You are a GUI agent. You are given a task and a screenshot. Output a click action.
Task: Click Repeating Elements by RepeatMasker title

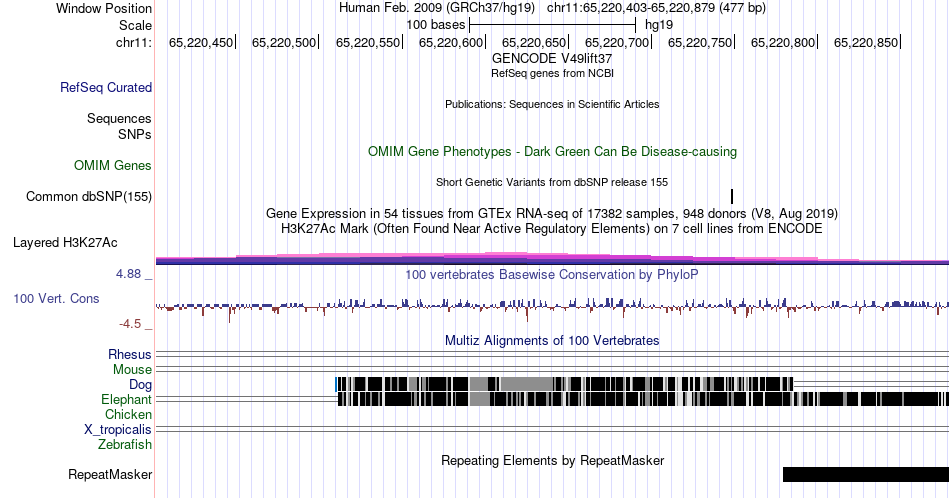[x=553, y=460]
